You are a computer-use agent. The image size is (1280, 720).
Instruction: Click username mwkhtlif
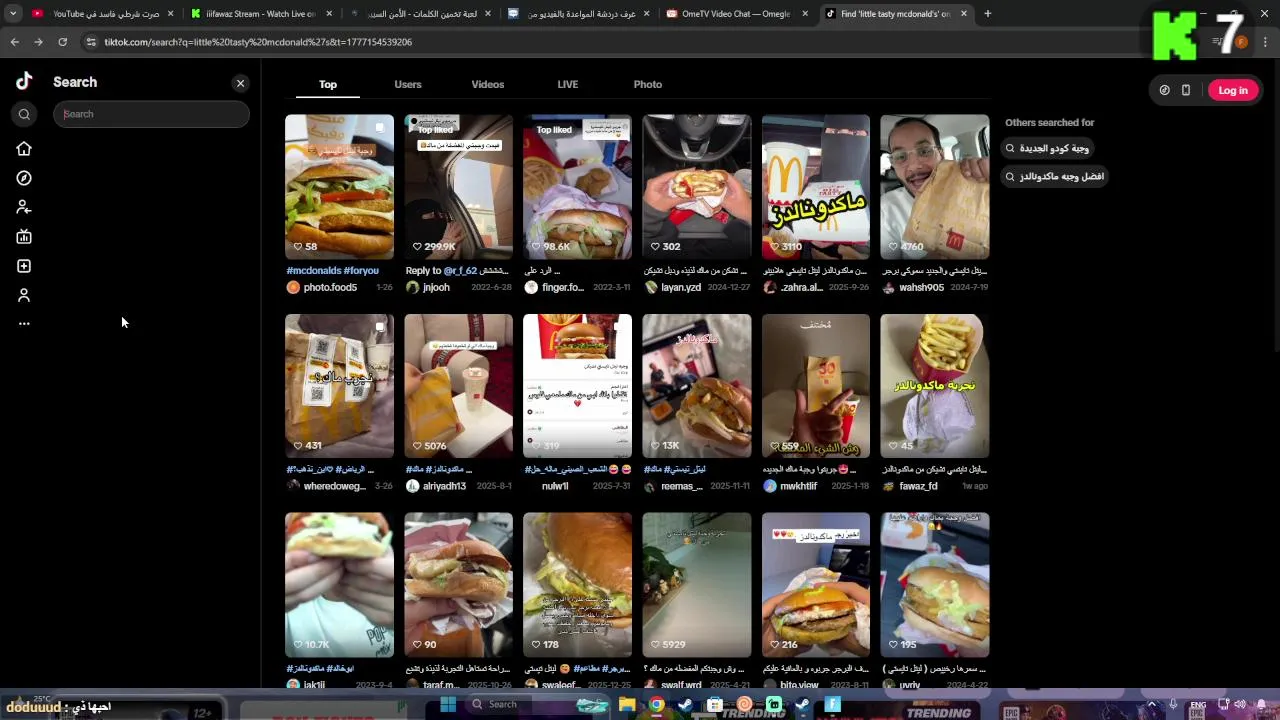tap(798, 487)
